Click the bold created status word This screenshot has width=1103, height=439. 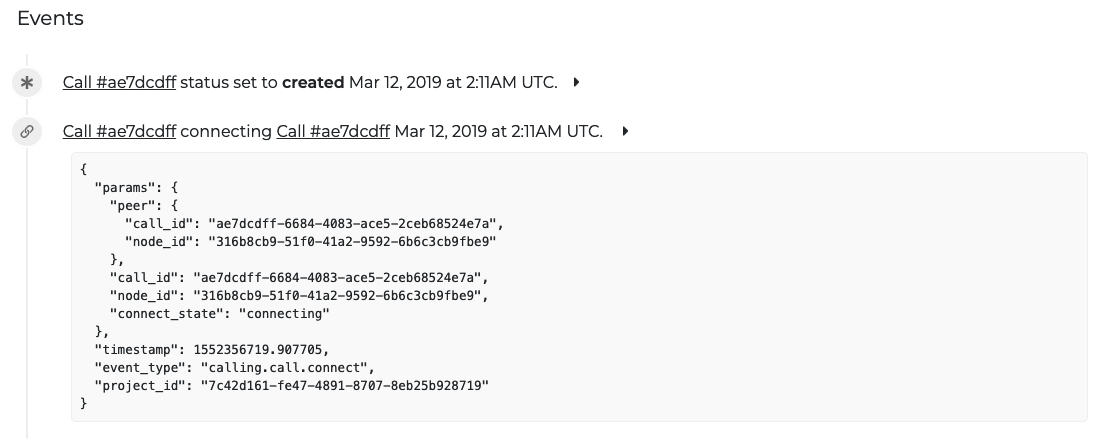click(x=313, y=82)
